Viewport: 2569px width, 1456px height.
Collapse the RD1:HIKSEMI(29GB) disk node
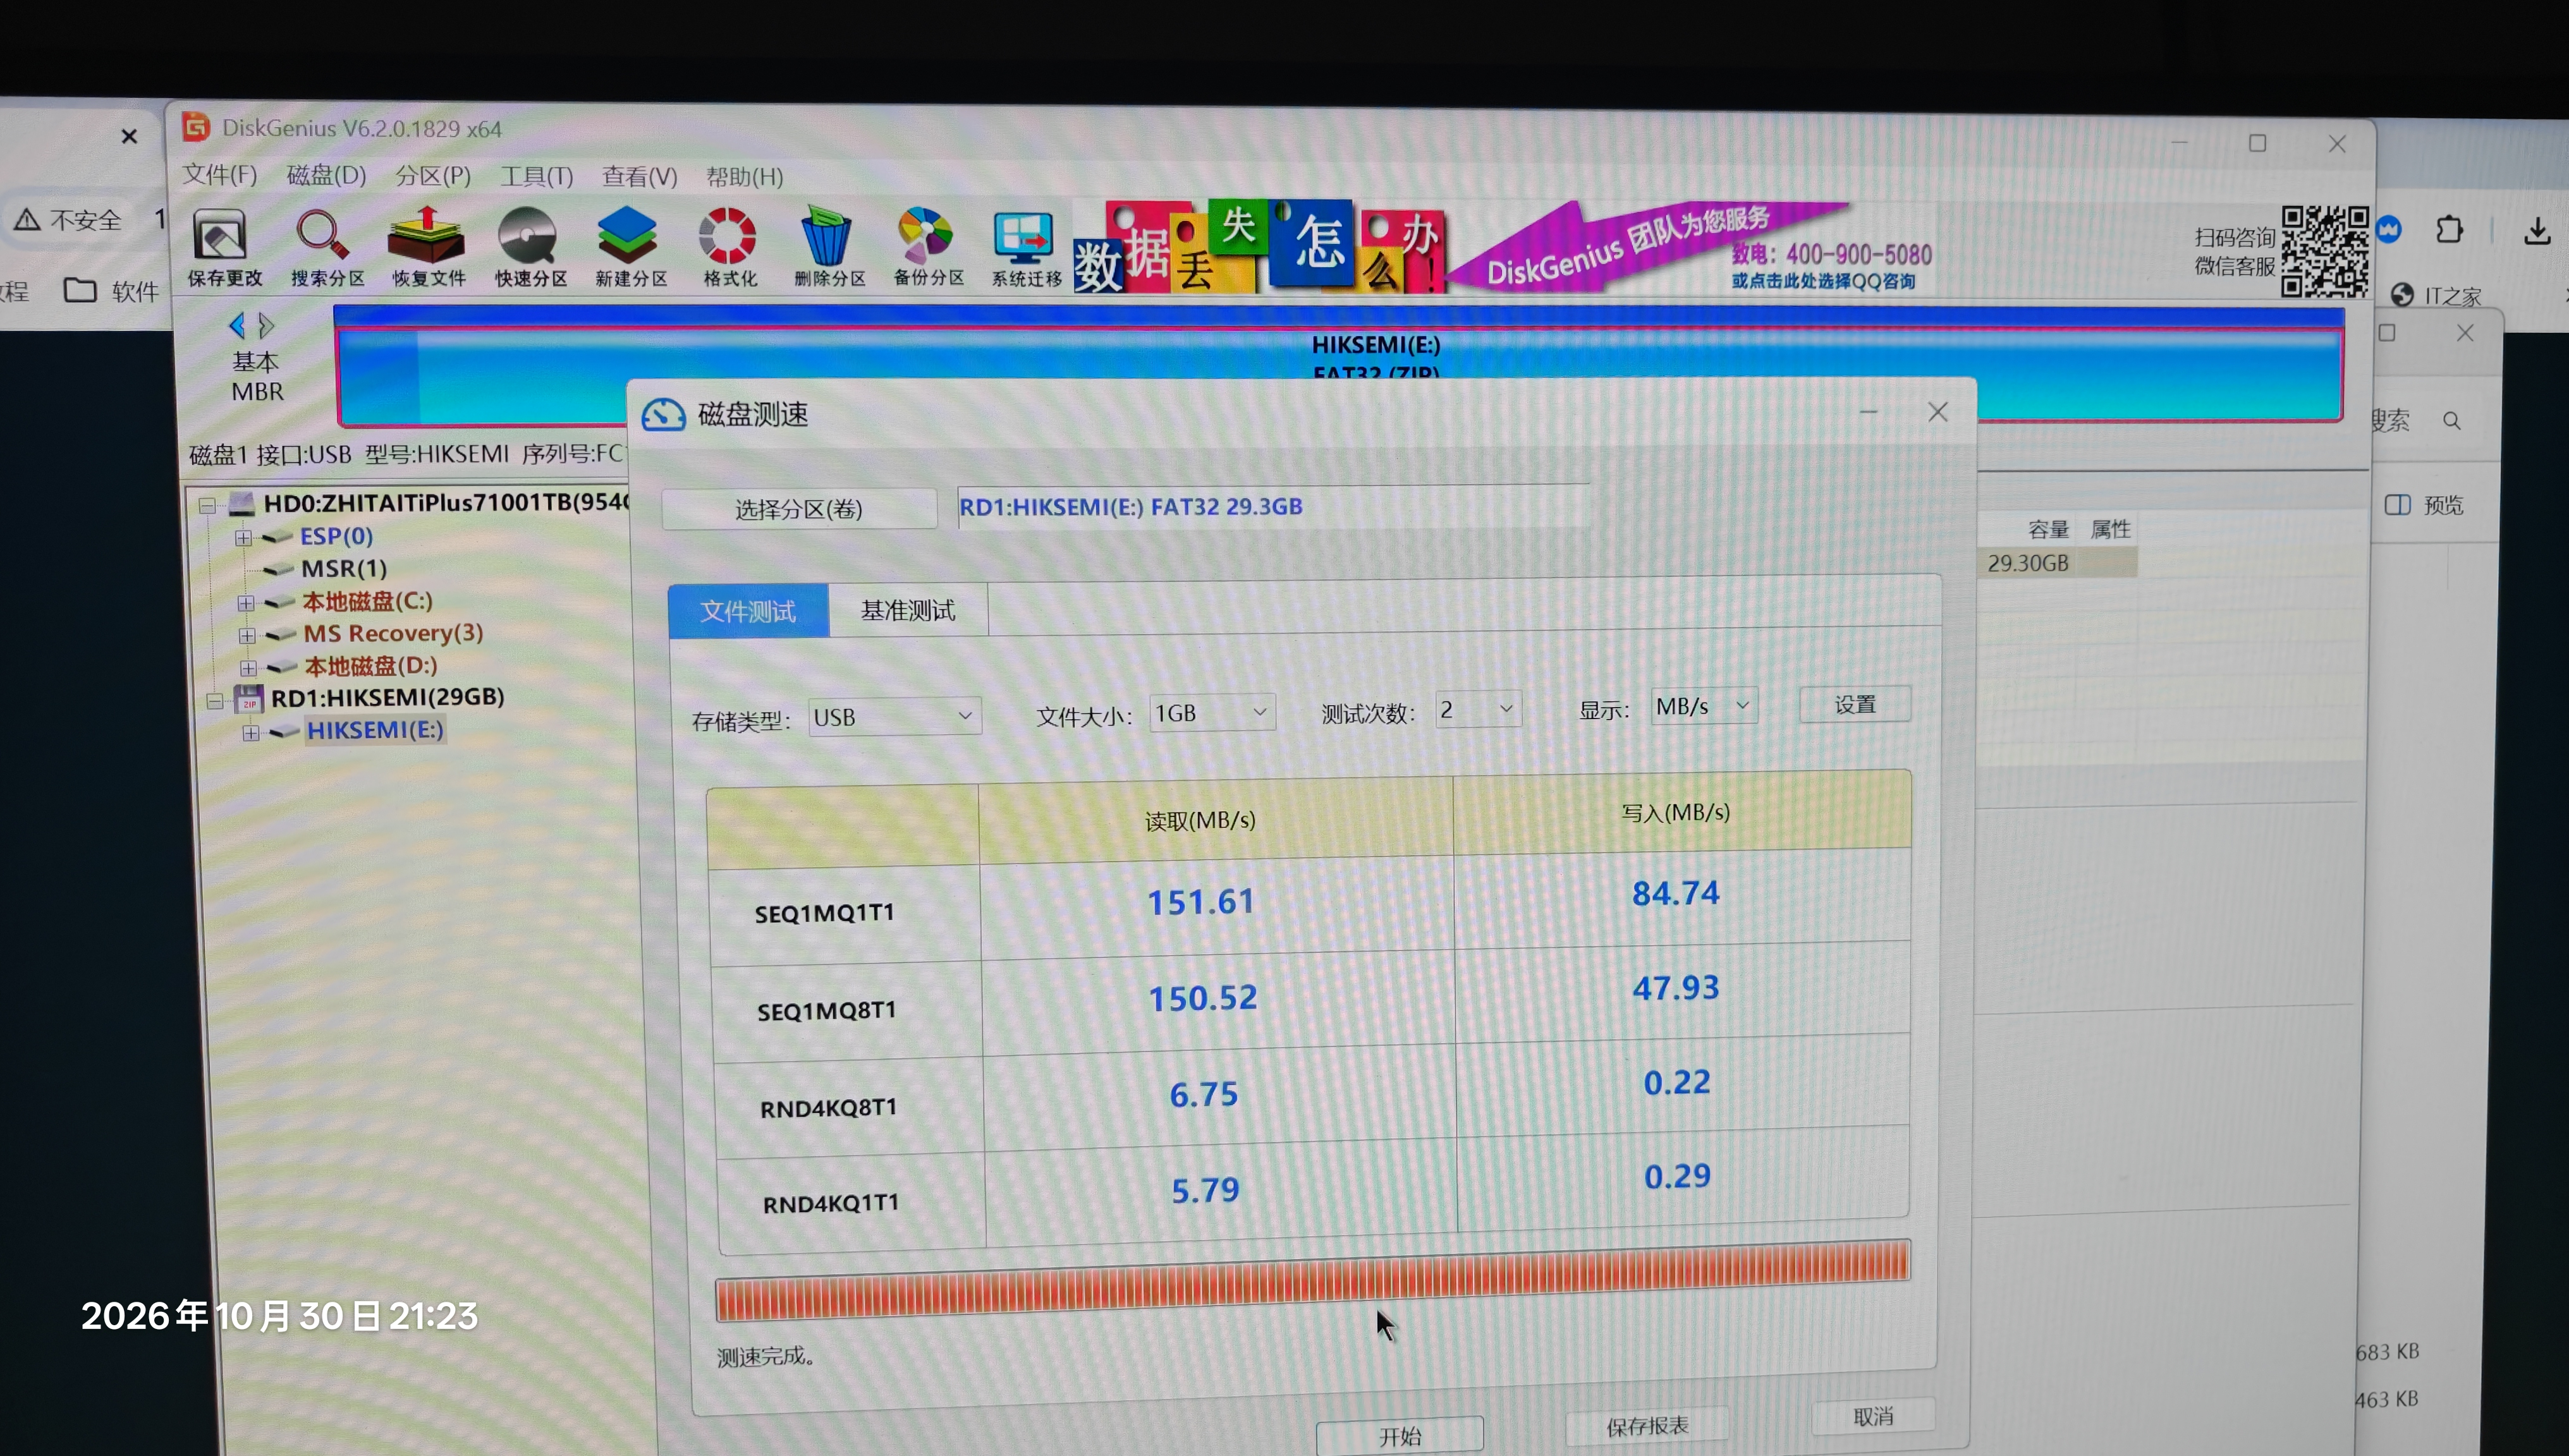(214, 701)
